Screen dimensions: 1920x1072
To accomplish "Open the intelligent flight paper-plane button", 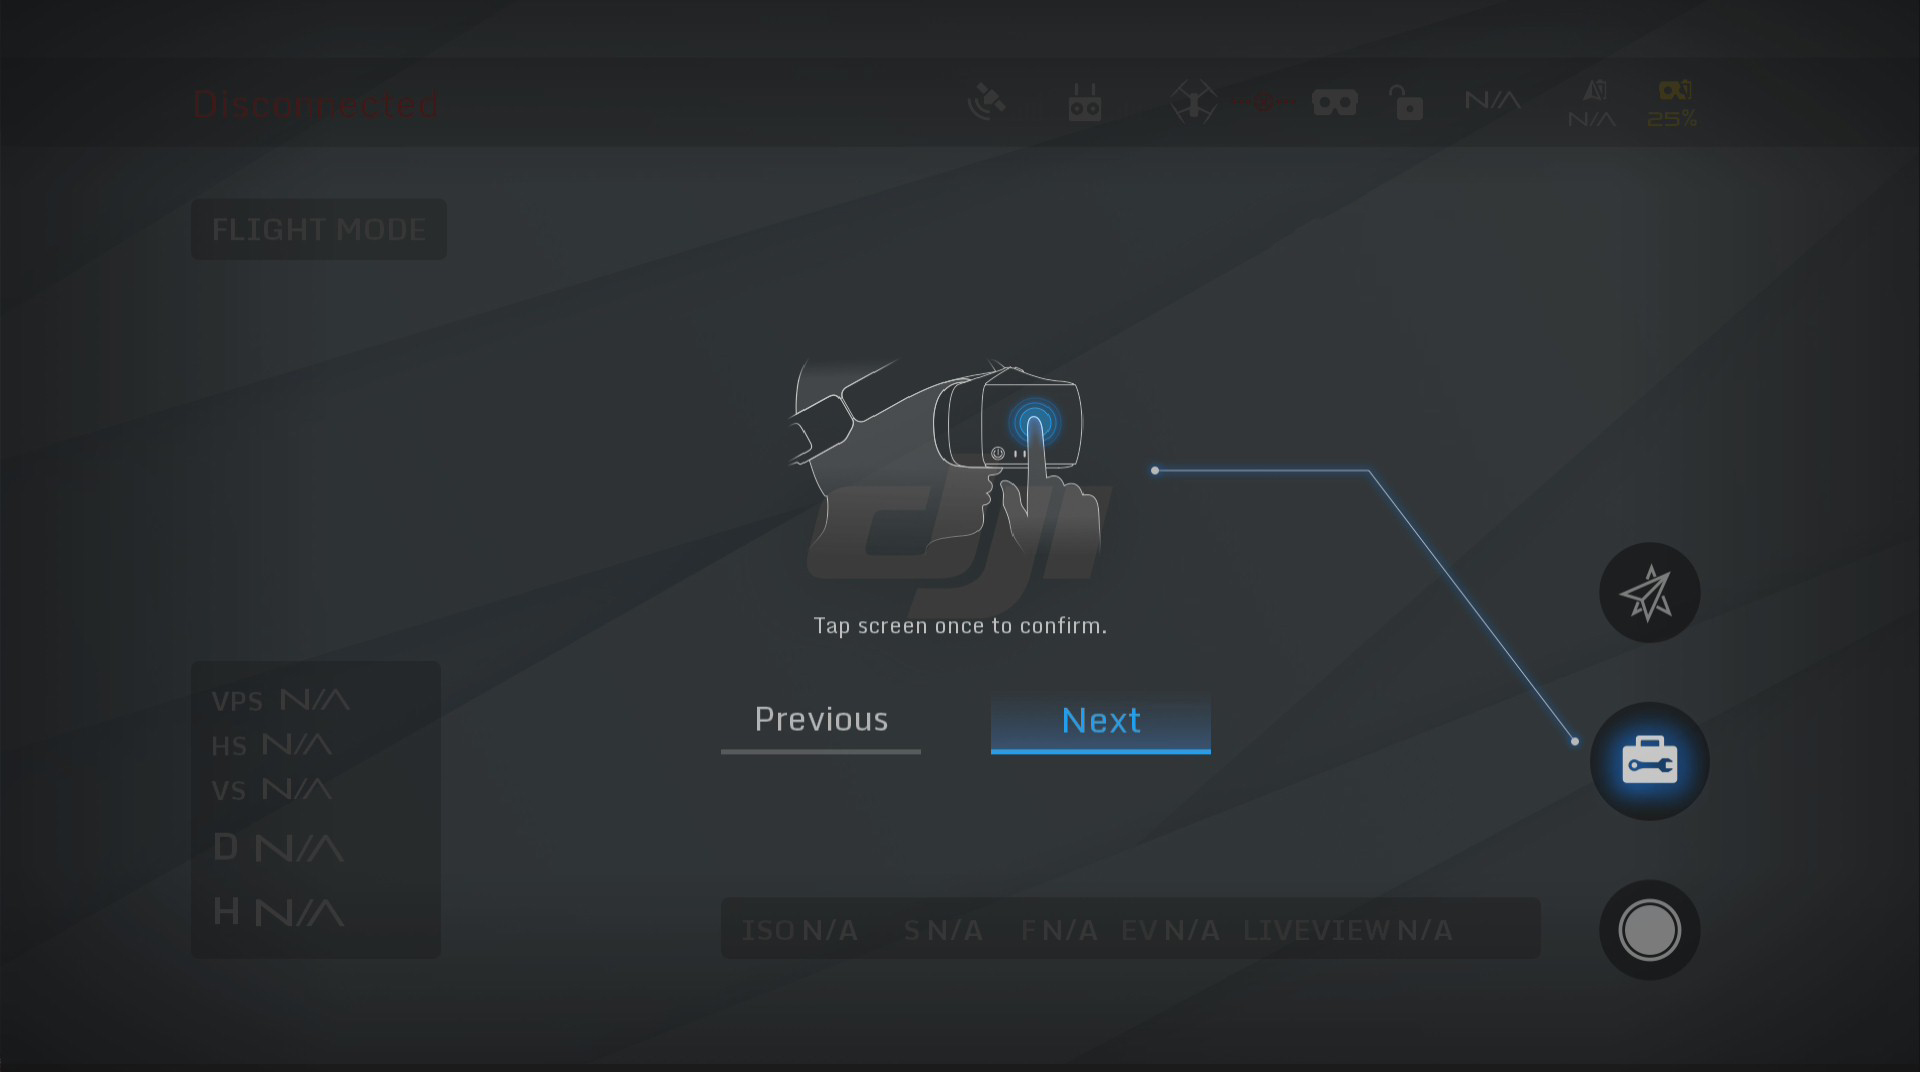I will pos(1649,593).
